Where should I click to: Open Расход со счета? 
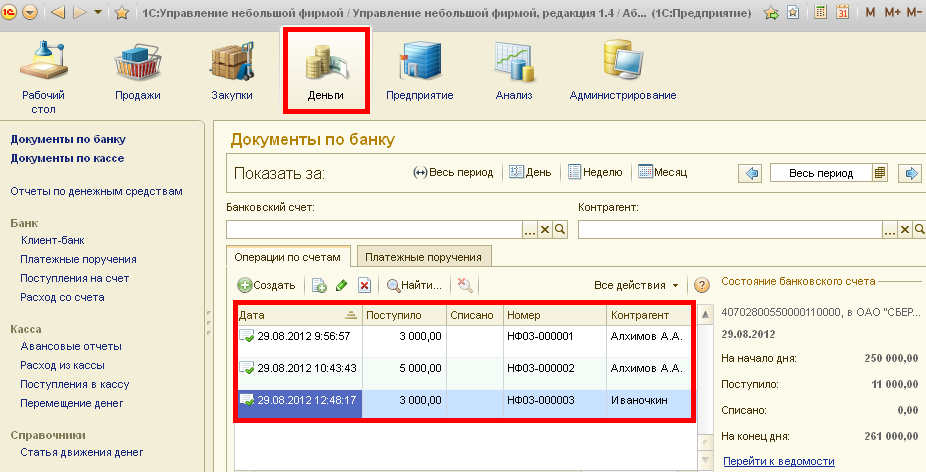point(62,297)
